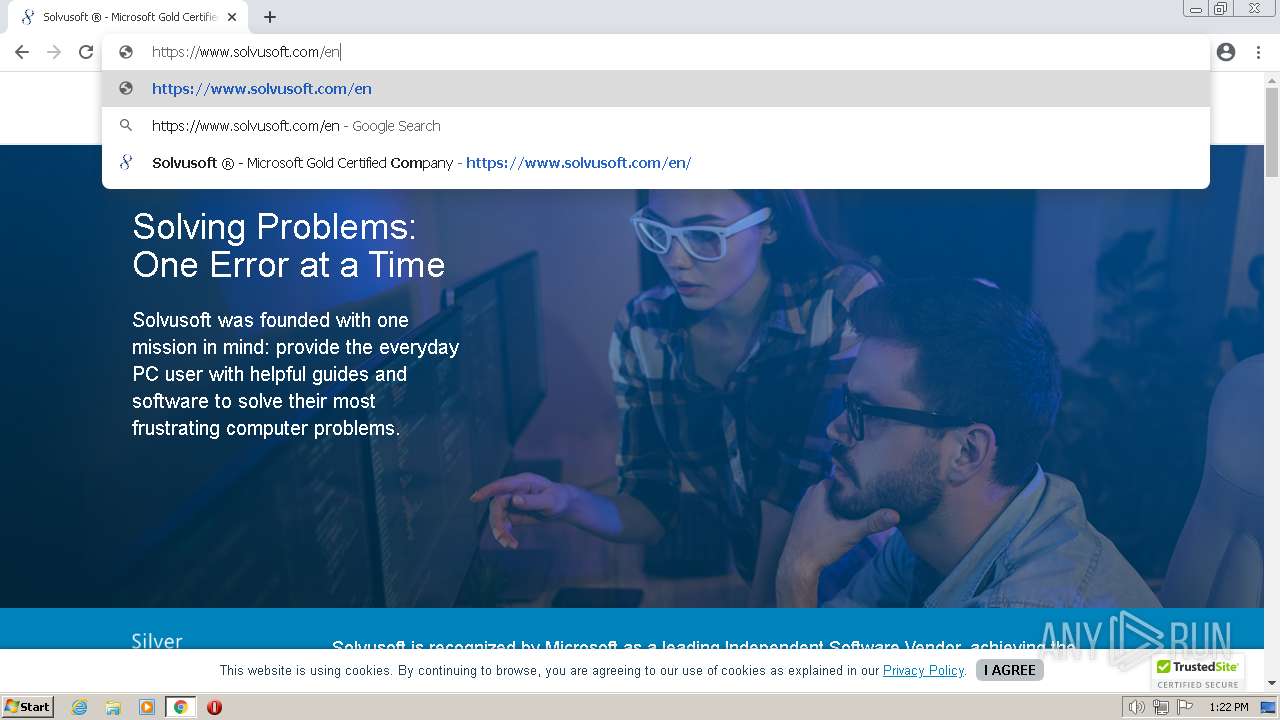
Task: Open the network tray icon
Action: click(x=1161, y=707)
